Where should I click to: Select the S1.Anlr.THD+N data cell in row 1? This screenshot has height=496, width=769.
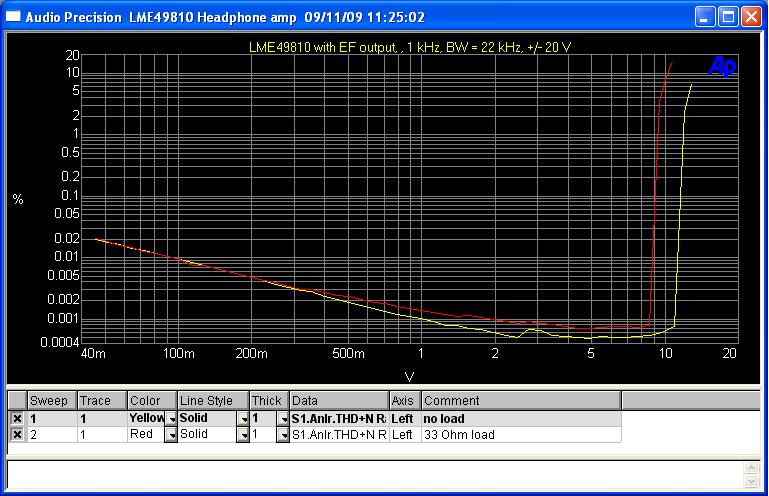click(x=339, y=418)
